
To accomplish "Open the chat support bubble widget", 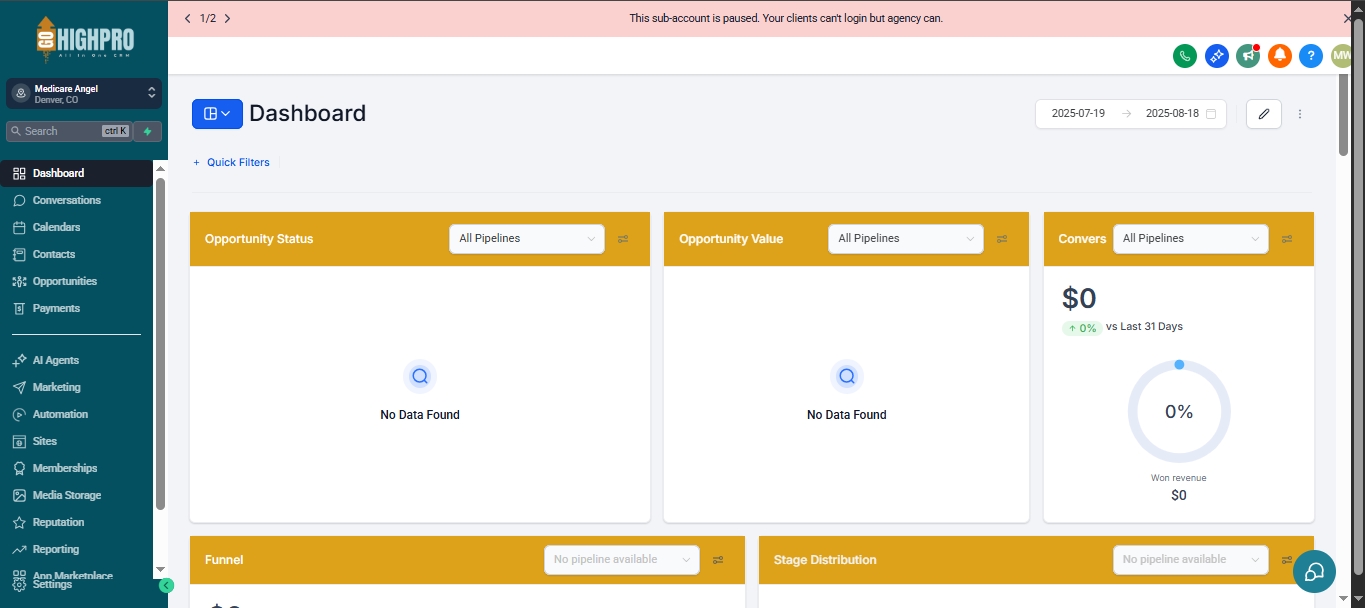I will (x=1314, y=572).
